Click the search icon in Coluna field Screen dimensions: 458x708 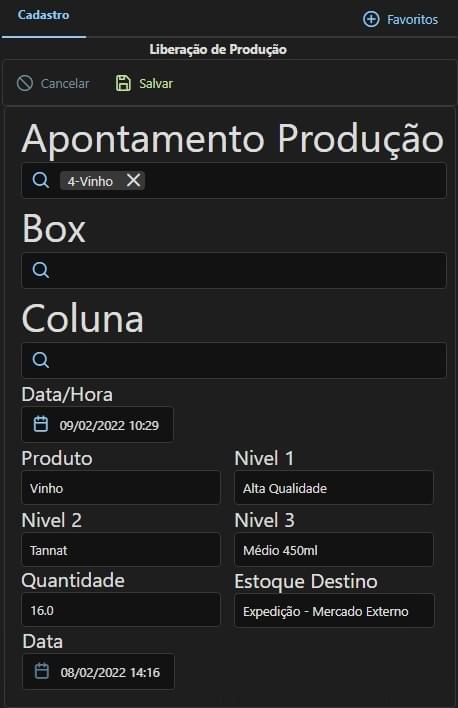41,360
